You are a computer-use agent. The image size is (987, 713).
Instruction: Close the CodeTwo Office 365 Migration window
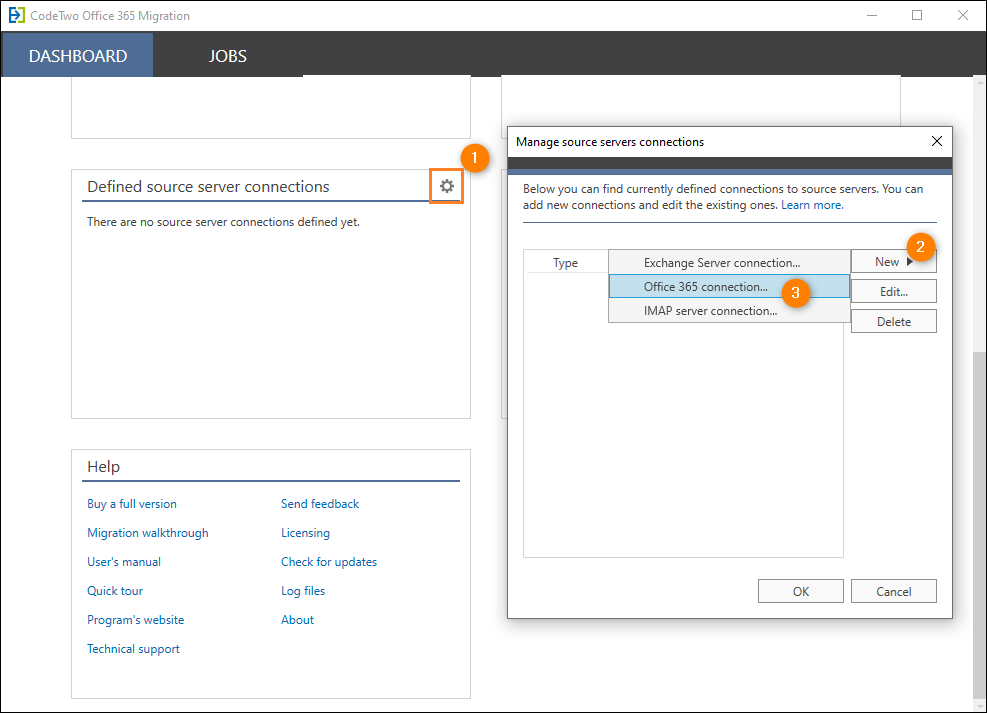[962, 15]
